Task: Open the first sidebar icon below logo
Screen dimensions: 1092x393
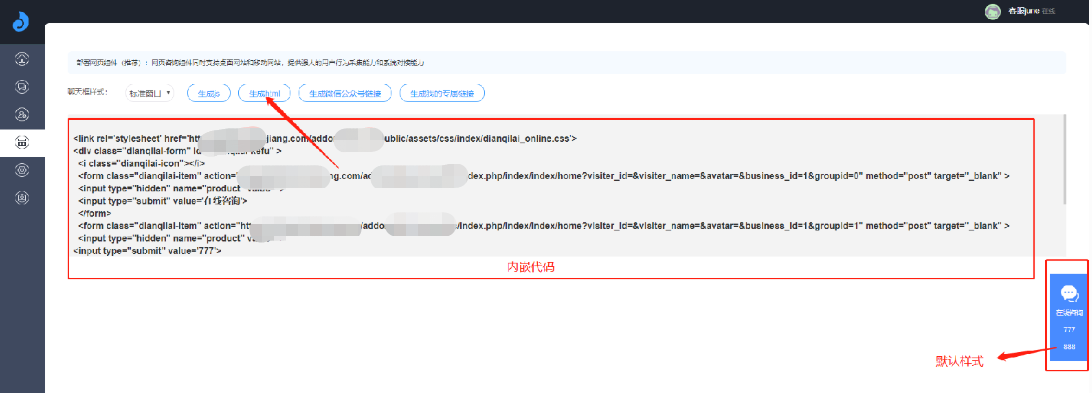Action: pos(22,59)
